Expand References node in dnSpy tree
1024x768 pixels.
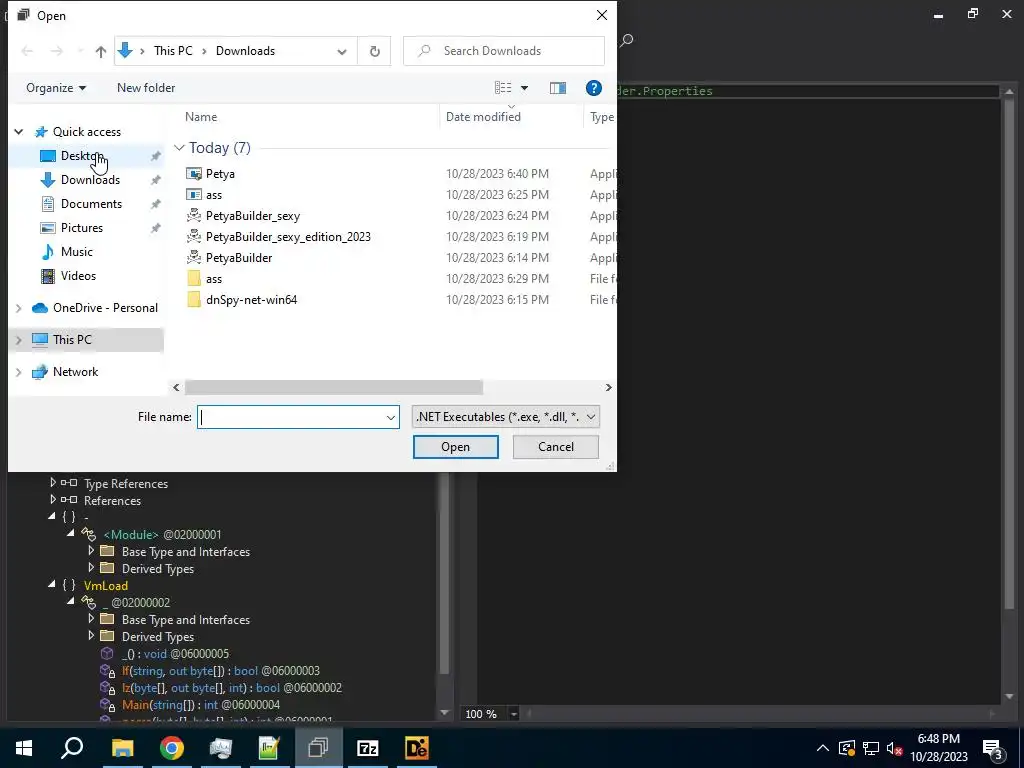[53, 500]
